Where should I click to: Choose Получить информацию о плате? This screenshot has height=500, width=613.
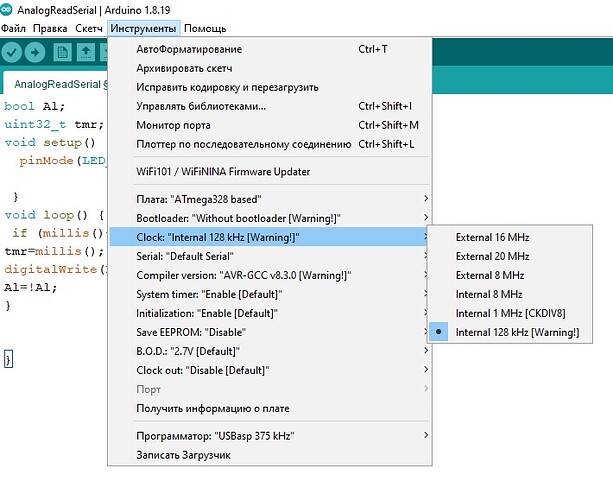270,409
